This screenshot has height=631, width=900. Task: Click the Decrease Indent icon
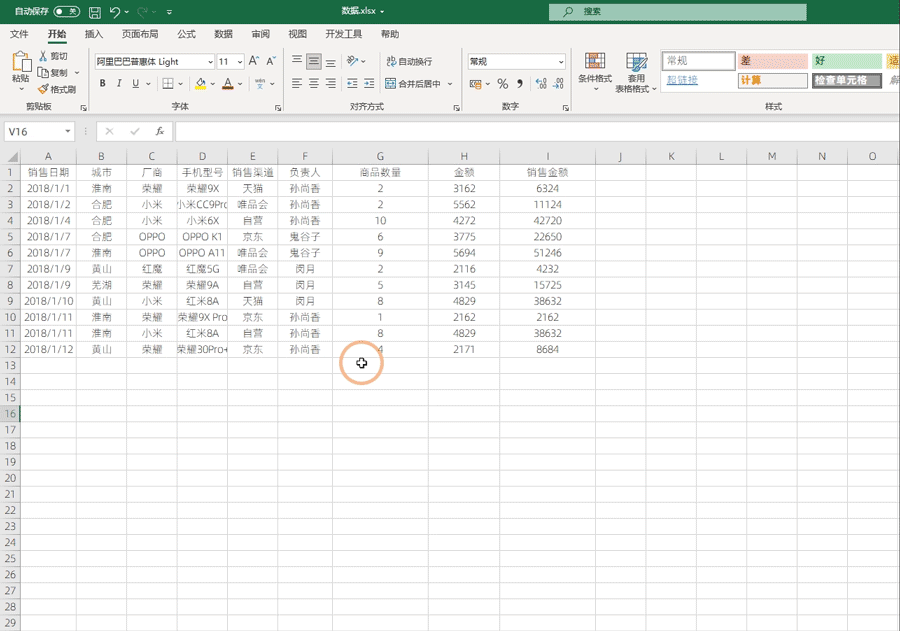[x=352, y=84]
